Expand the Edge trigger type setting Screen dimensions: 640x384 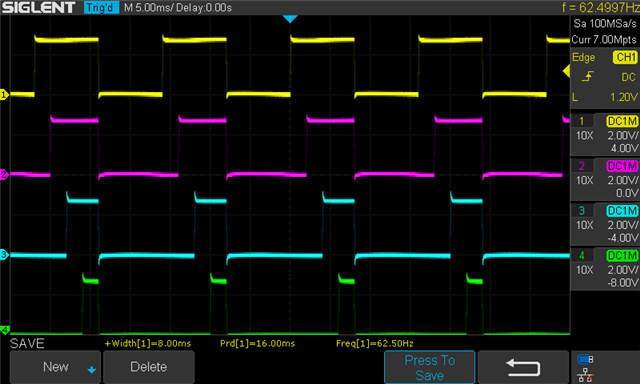tap(583, 58)
